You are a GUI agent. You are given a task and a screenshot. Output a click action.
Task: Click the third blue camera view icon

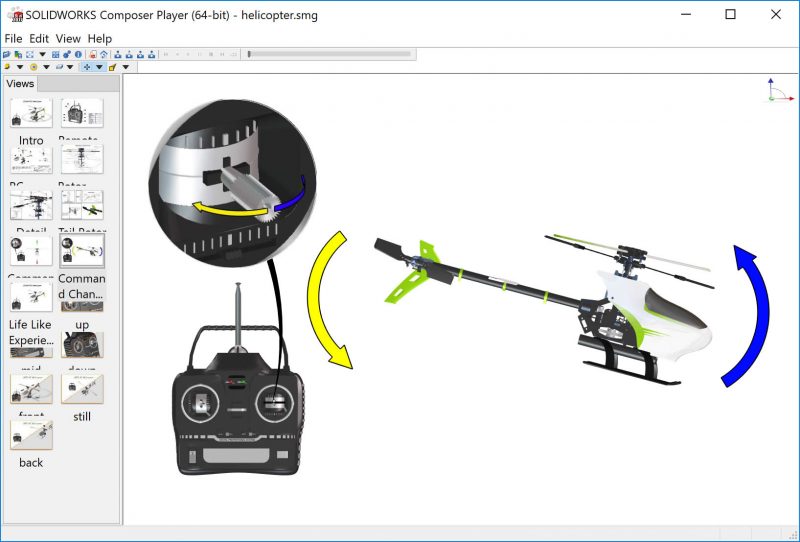[x=140, y=55]
